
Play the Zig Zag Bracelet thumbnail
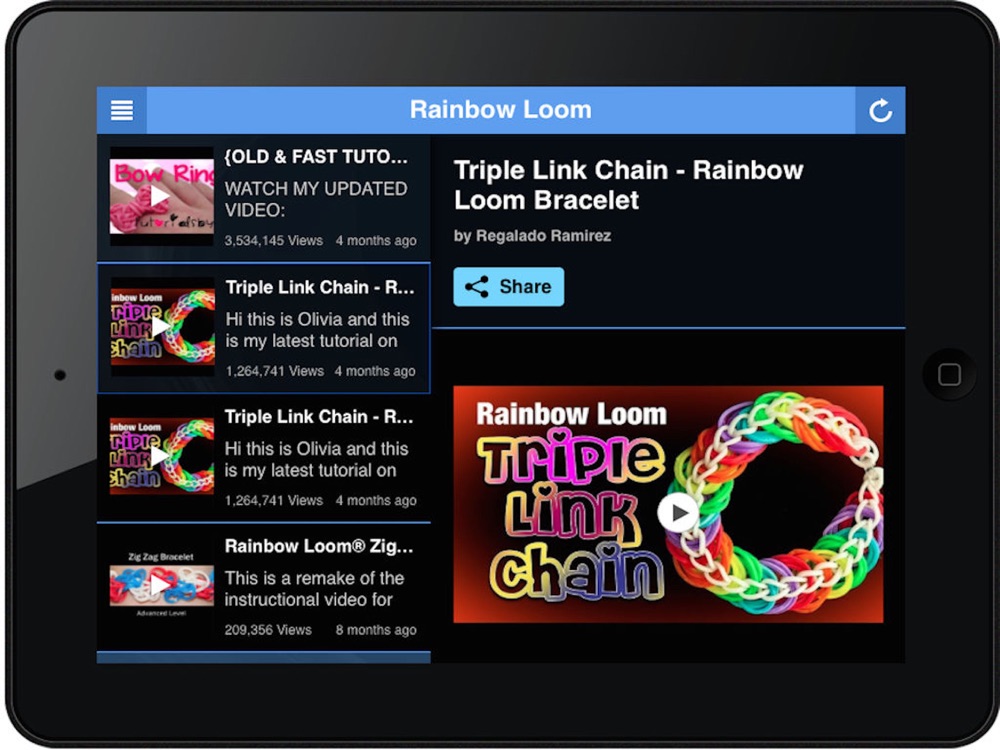[x=162, y=584]
